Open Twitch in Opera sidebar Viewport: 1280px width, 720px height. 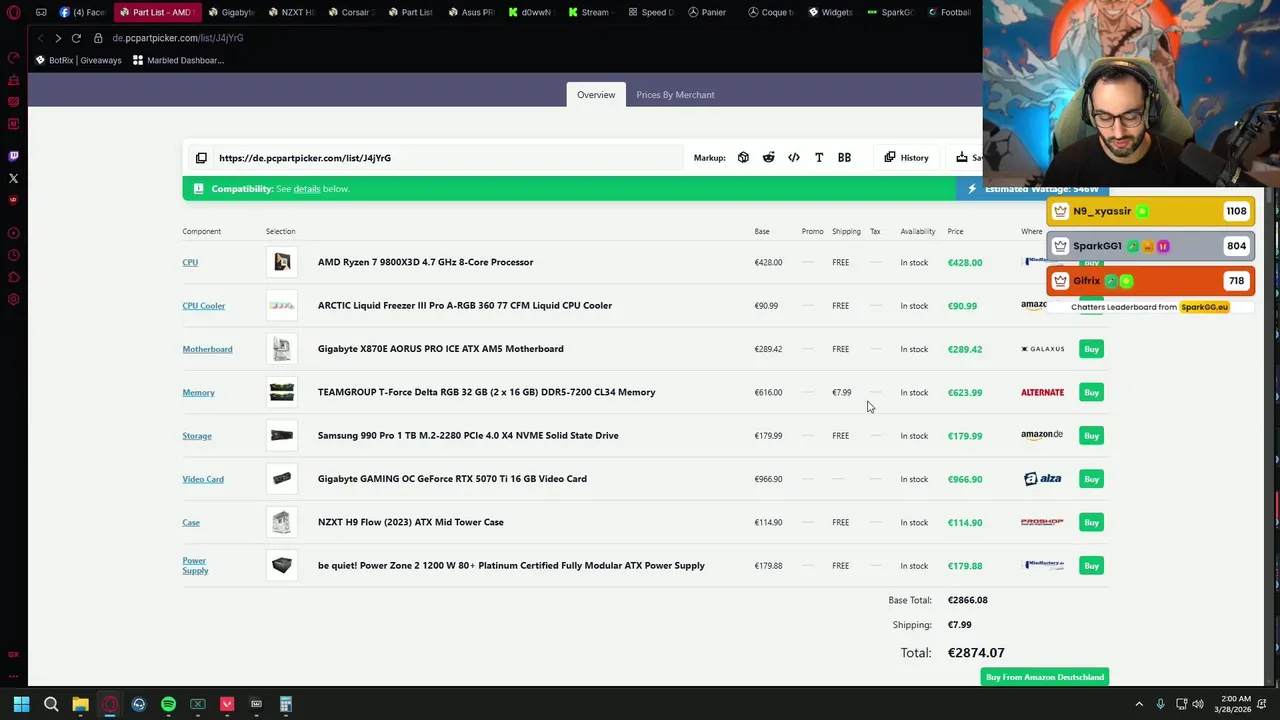tap(13, 156)
